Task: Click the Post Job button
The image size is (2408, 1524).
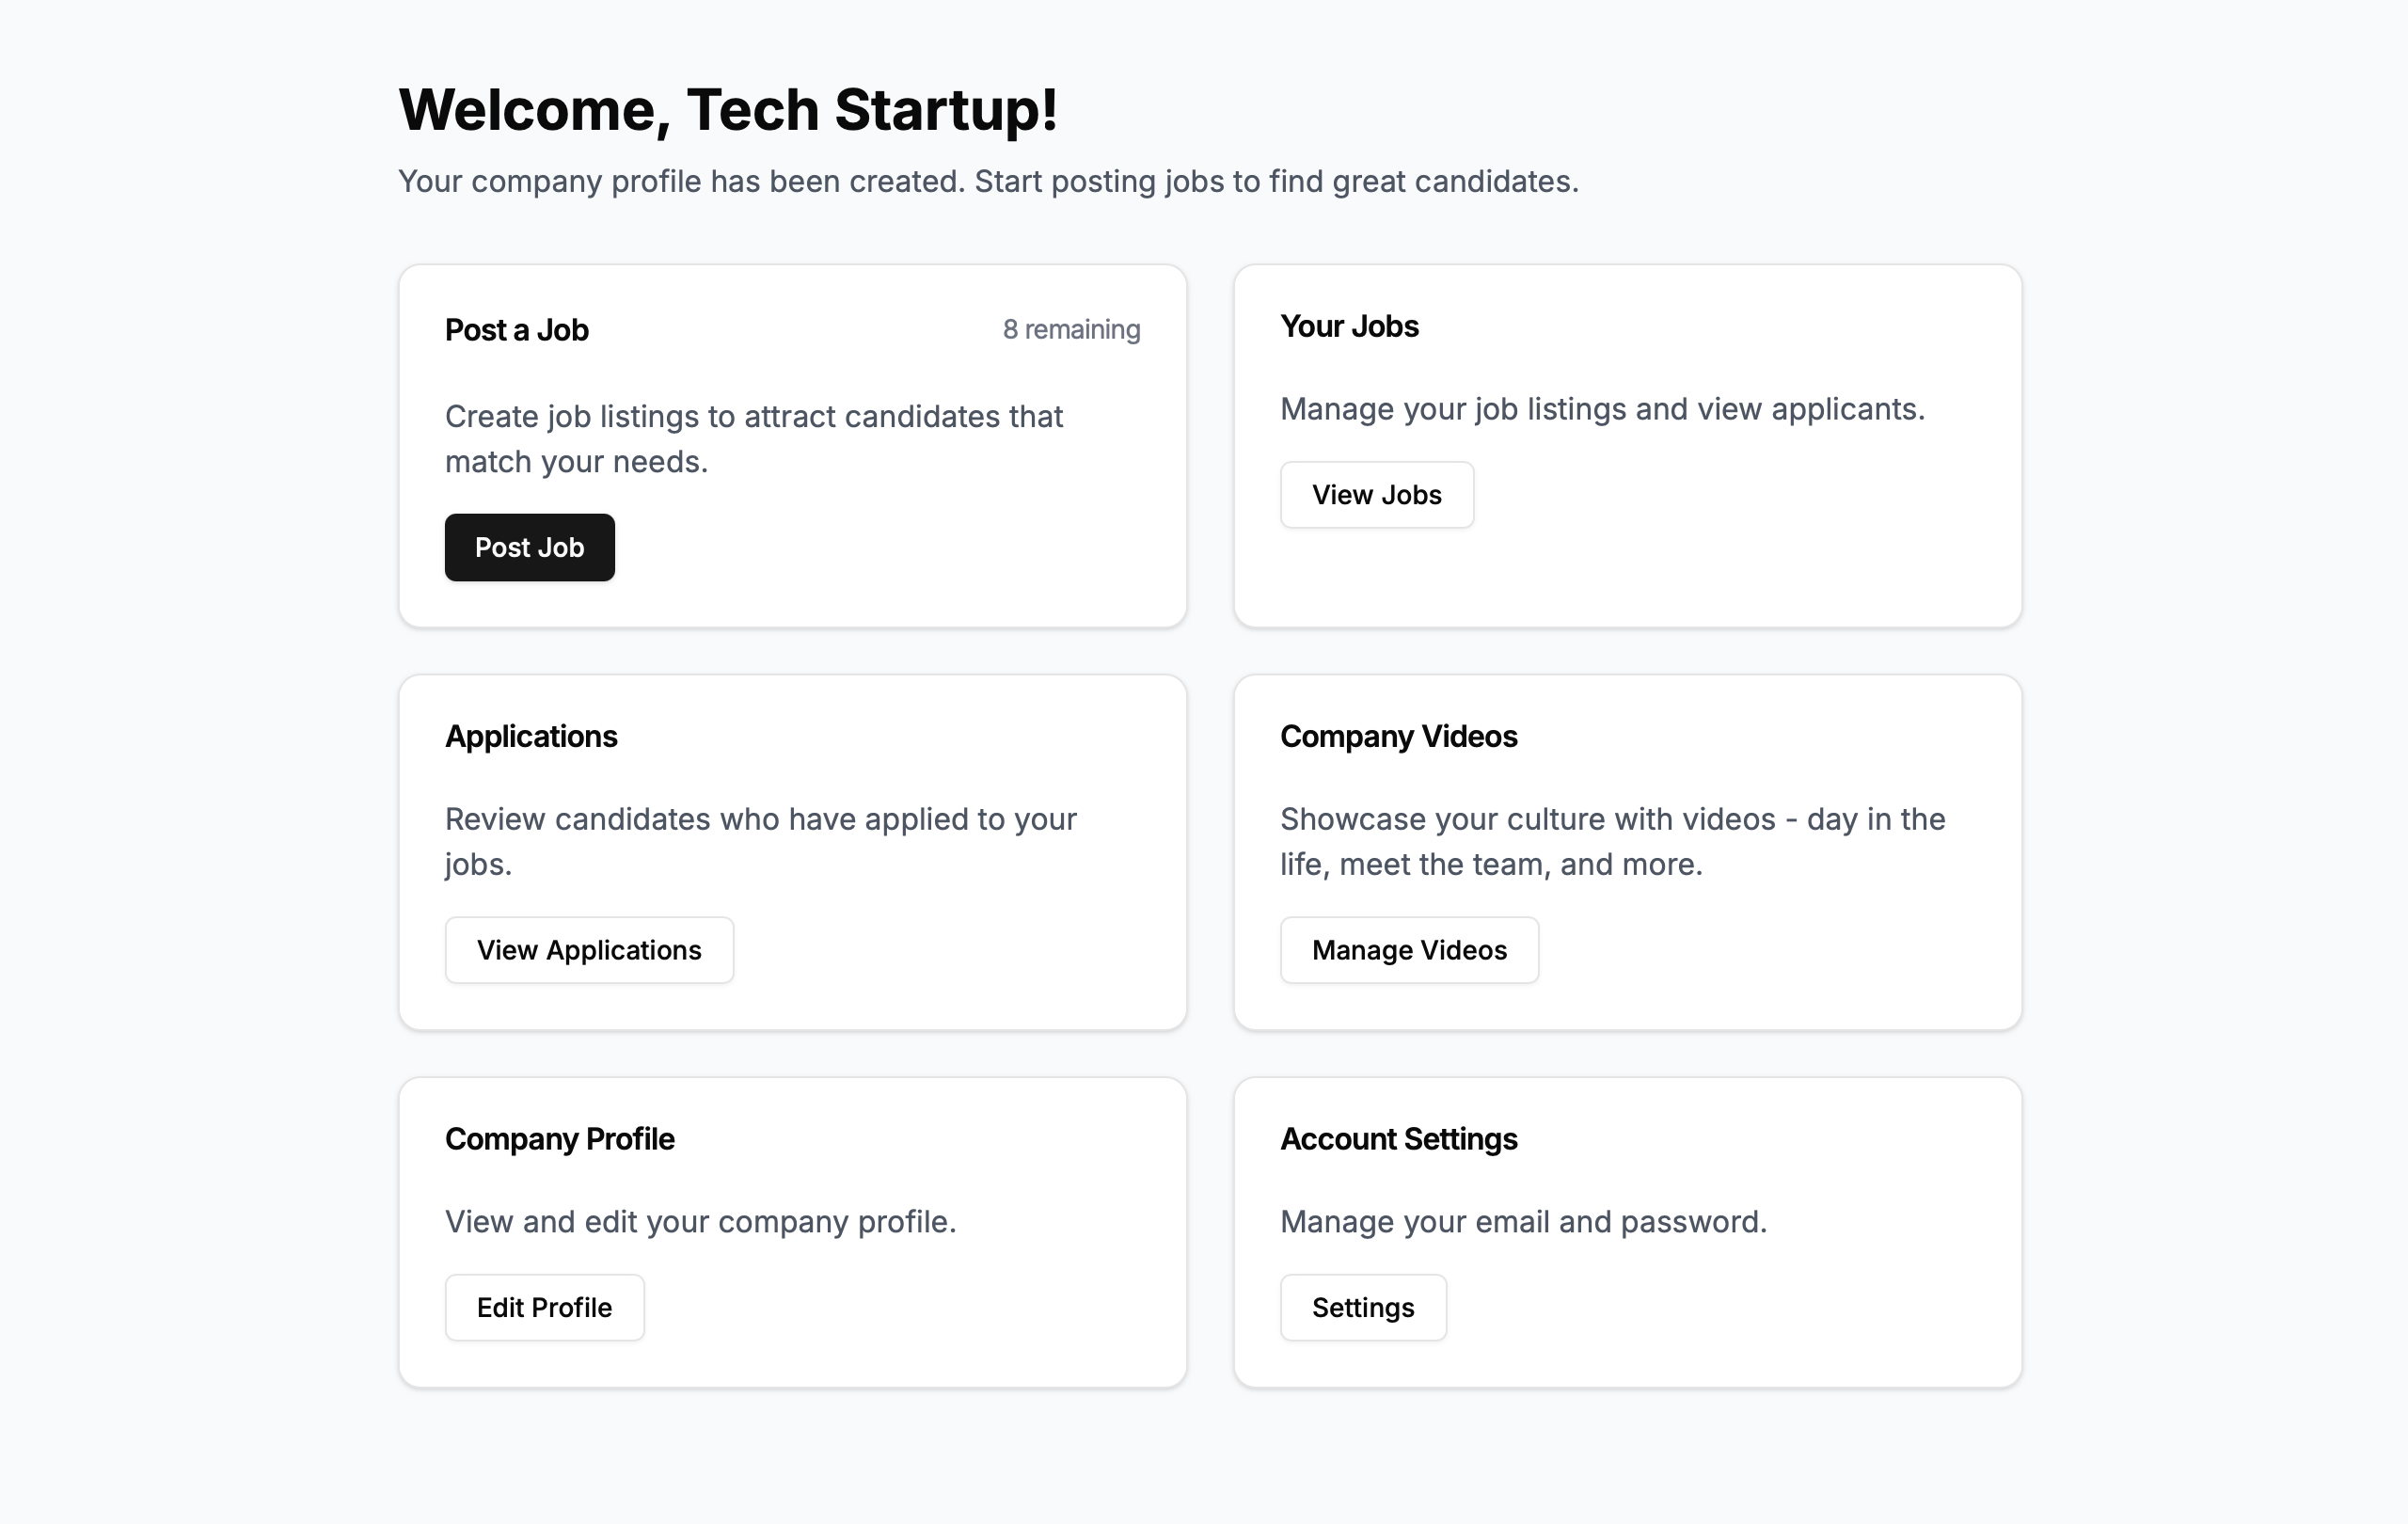Action: point(529,547)
